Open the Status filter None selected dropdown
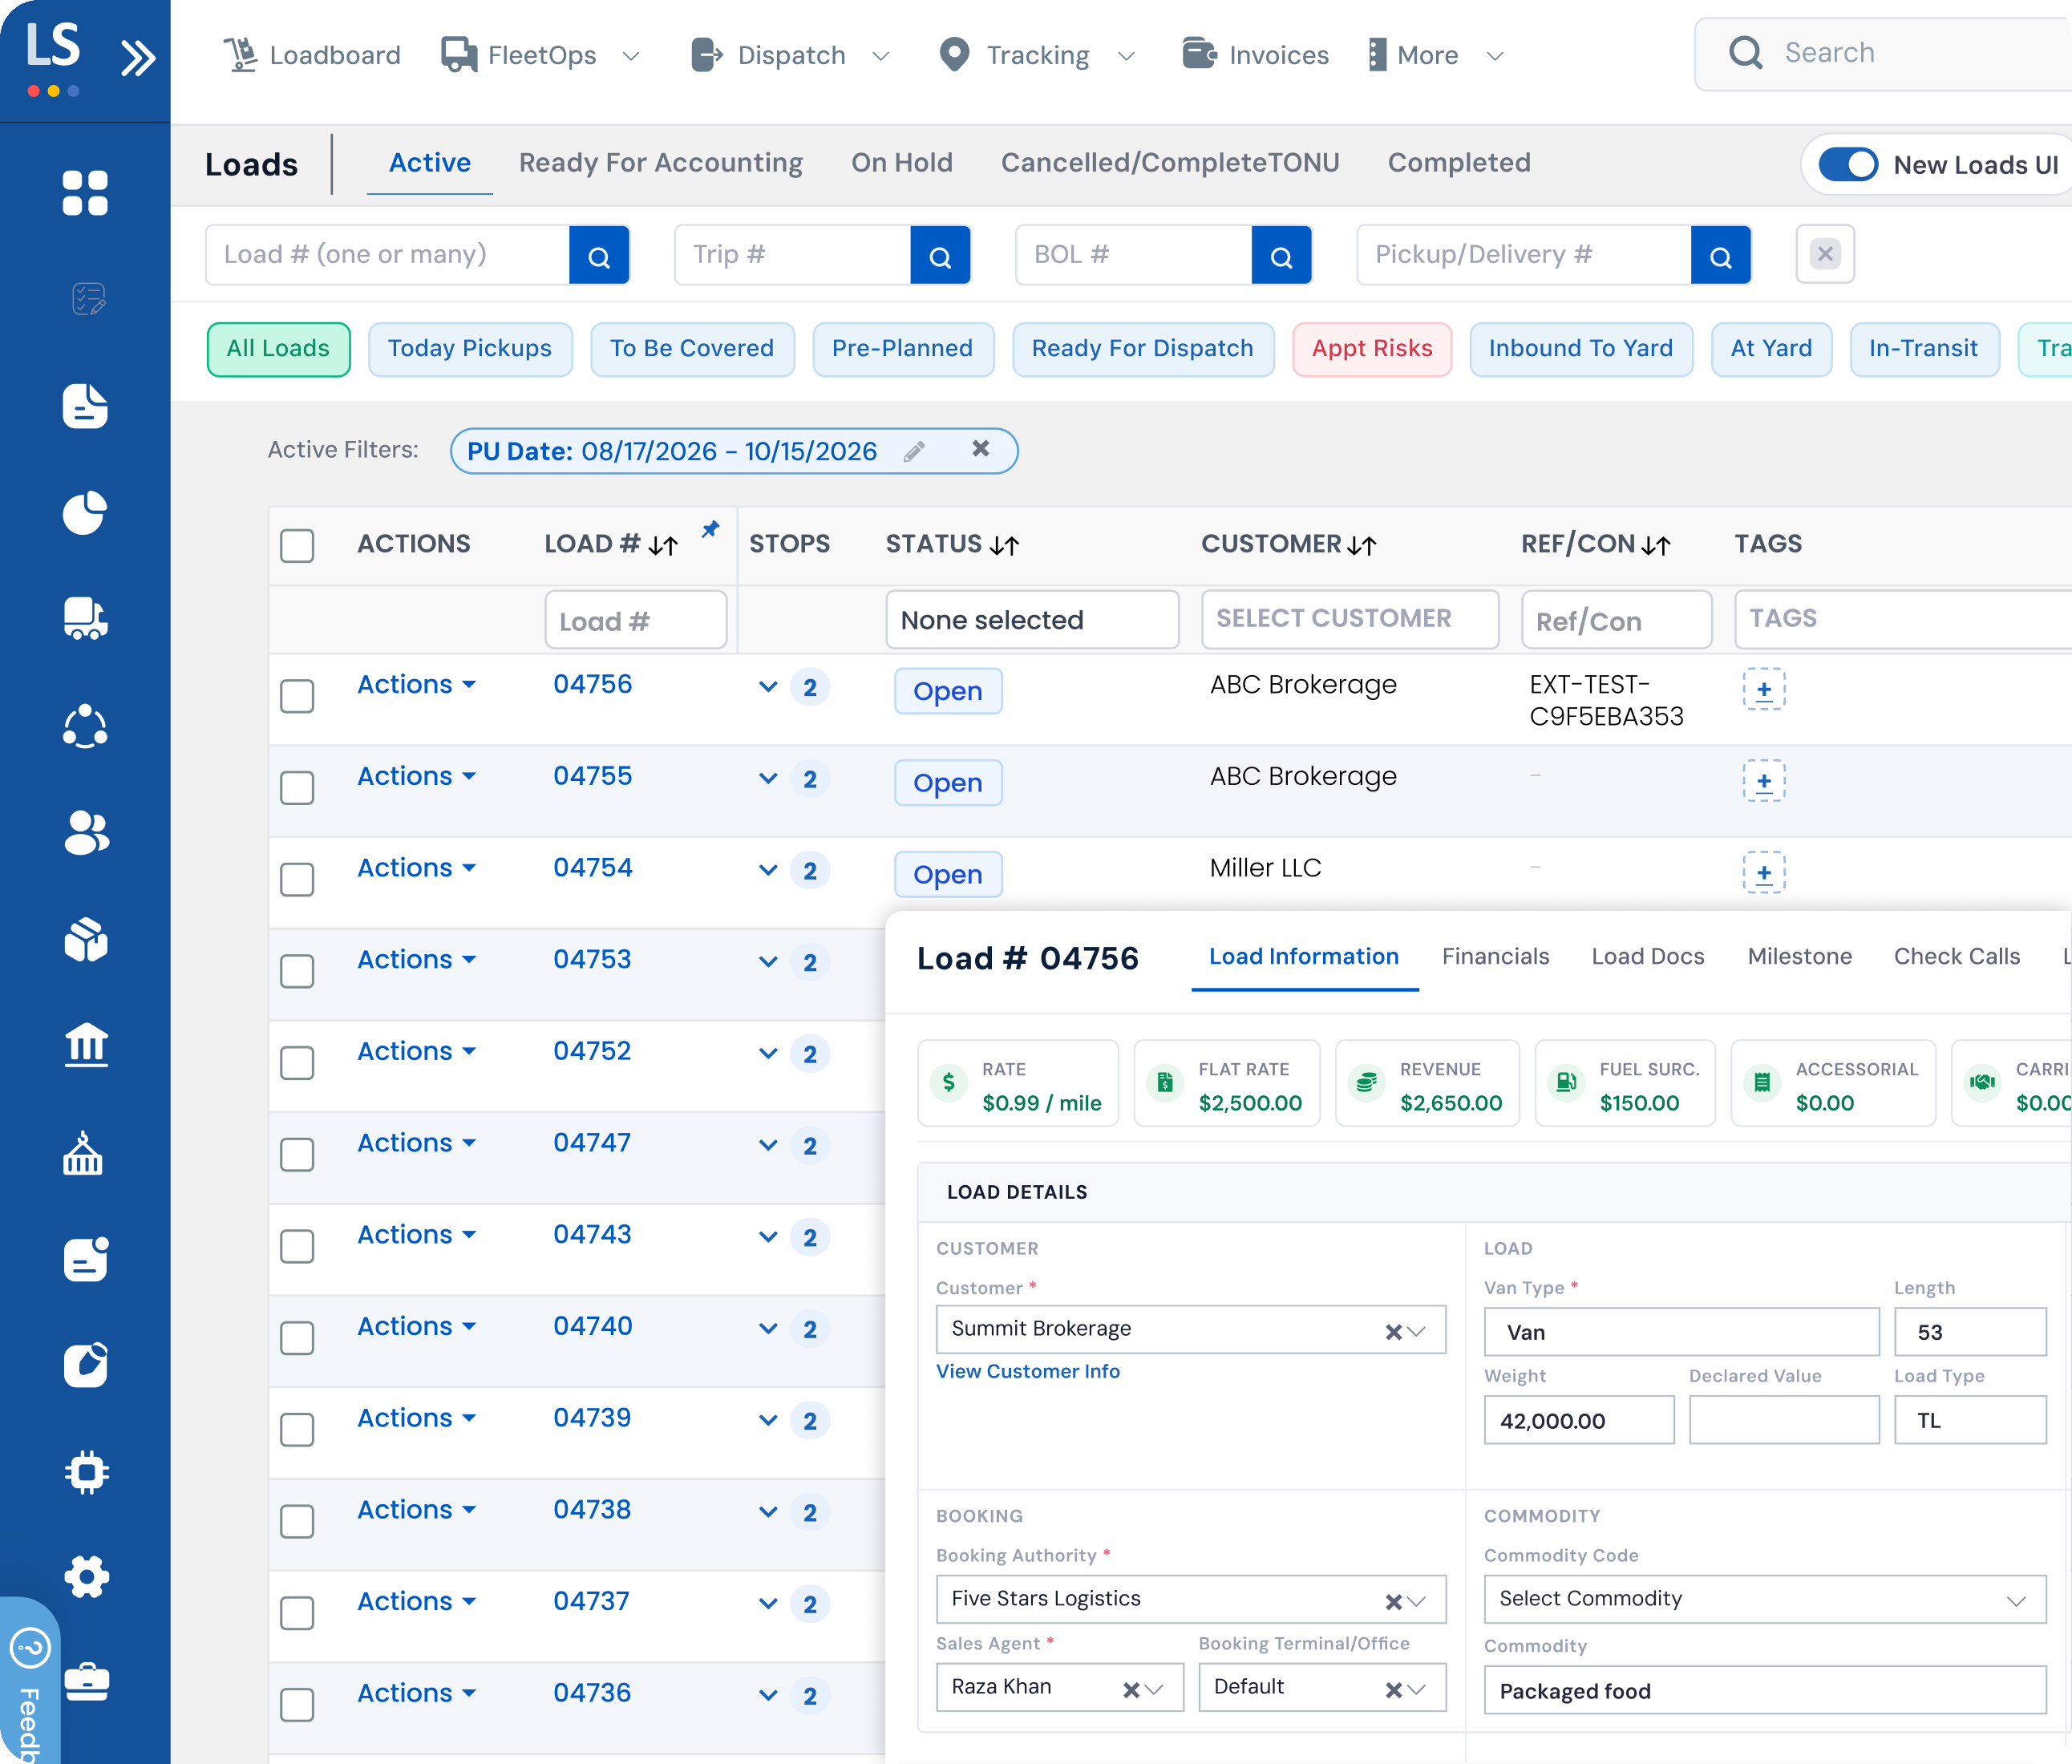 (1032, 619)
